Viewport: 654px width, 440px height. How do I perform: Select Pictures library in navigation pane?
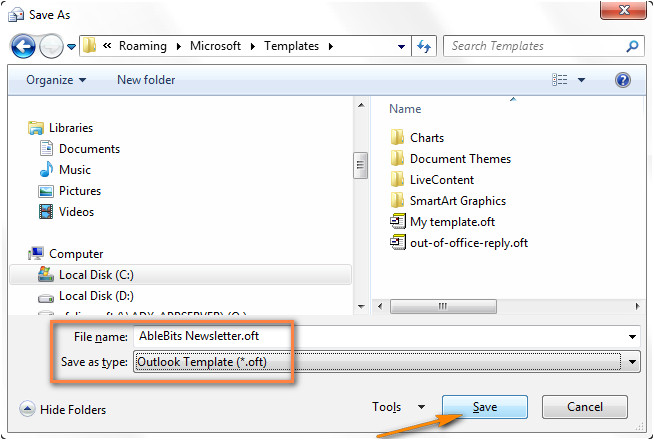pos(80,191)
